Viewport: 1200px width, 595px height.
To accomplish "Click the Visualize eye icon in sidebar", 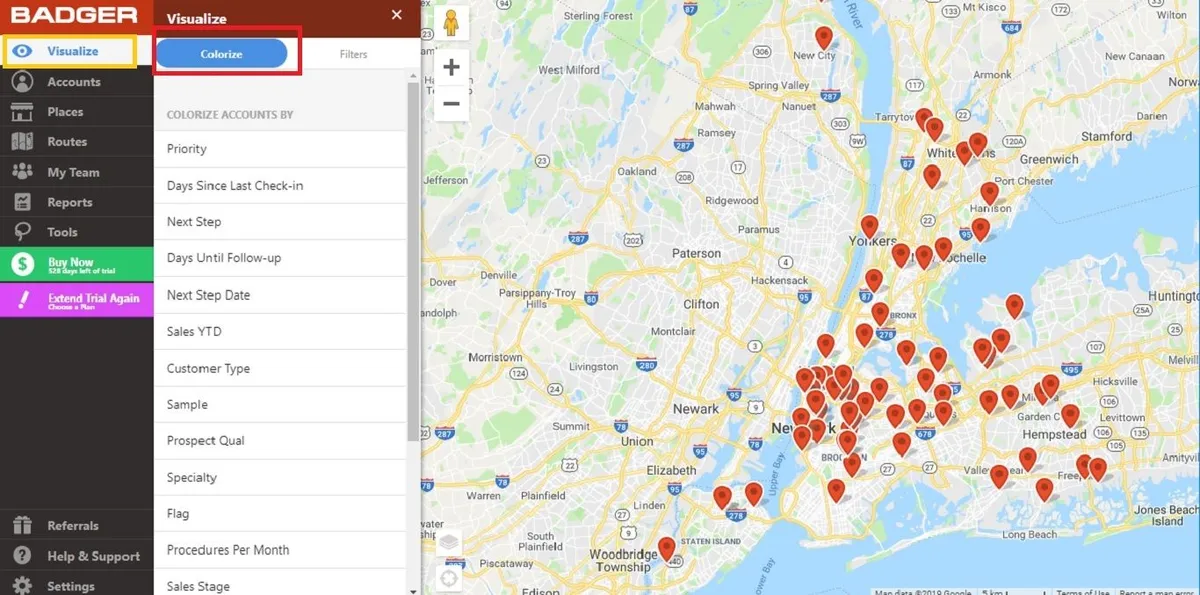I will 23,51.
